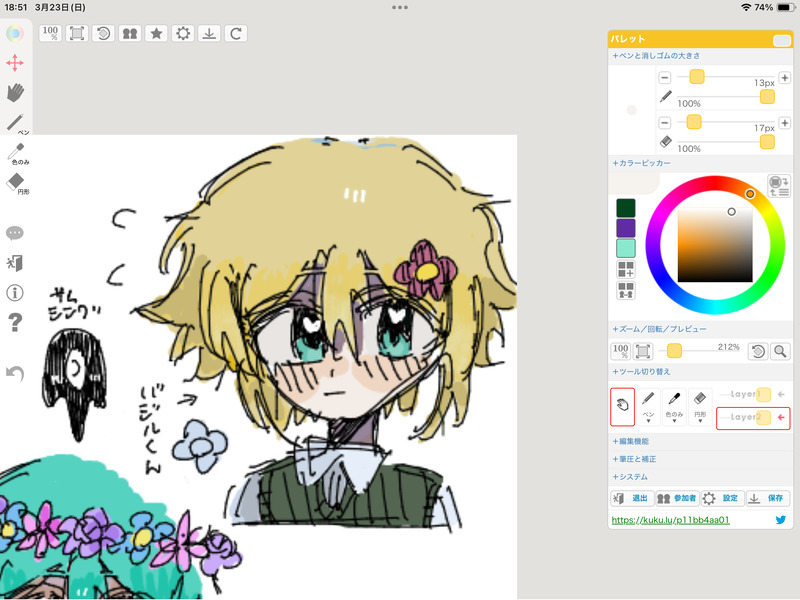Select the hand tool in tool switcher

coord(622,407)
